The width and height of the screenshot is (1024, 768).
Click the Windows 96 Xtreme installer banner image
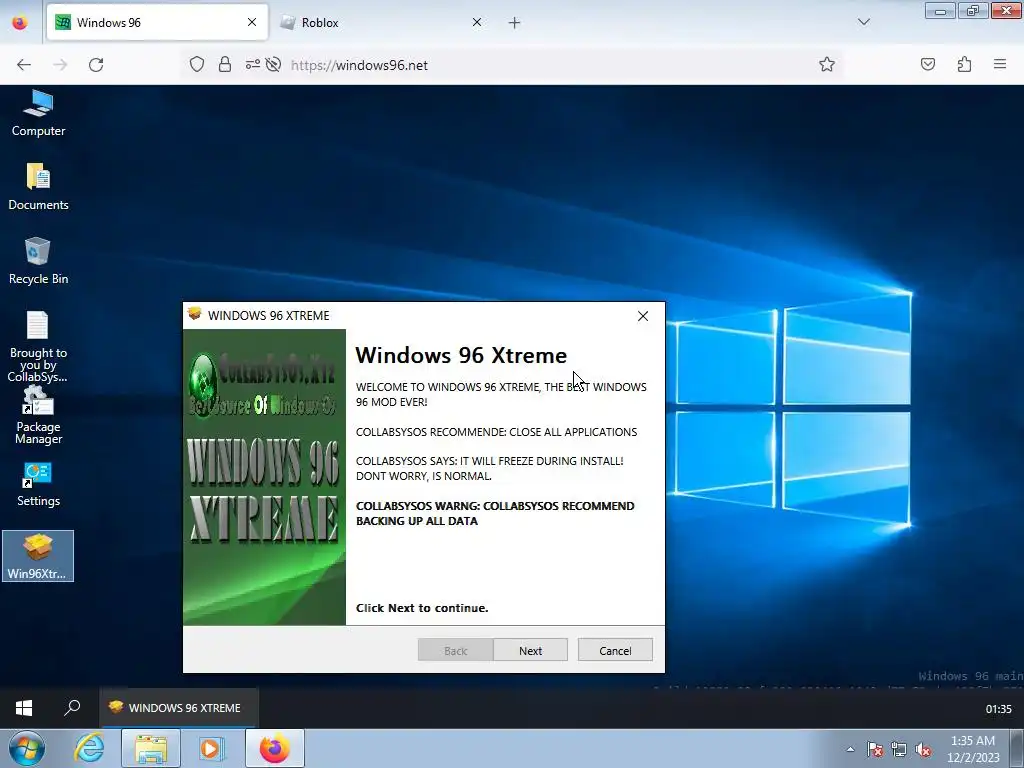[x=264, y=477]
